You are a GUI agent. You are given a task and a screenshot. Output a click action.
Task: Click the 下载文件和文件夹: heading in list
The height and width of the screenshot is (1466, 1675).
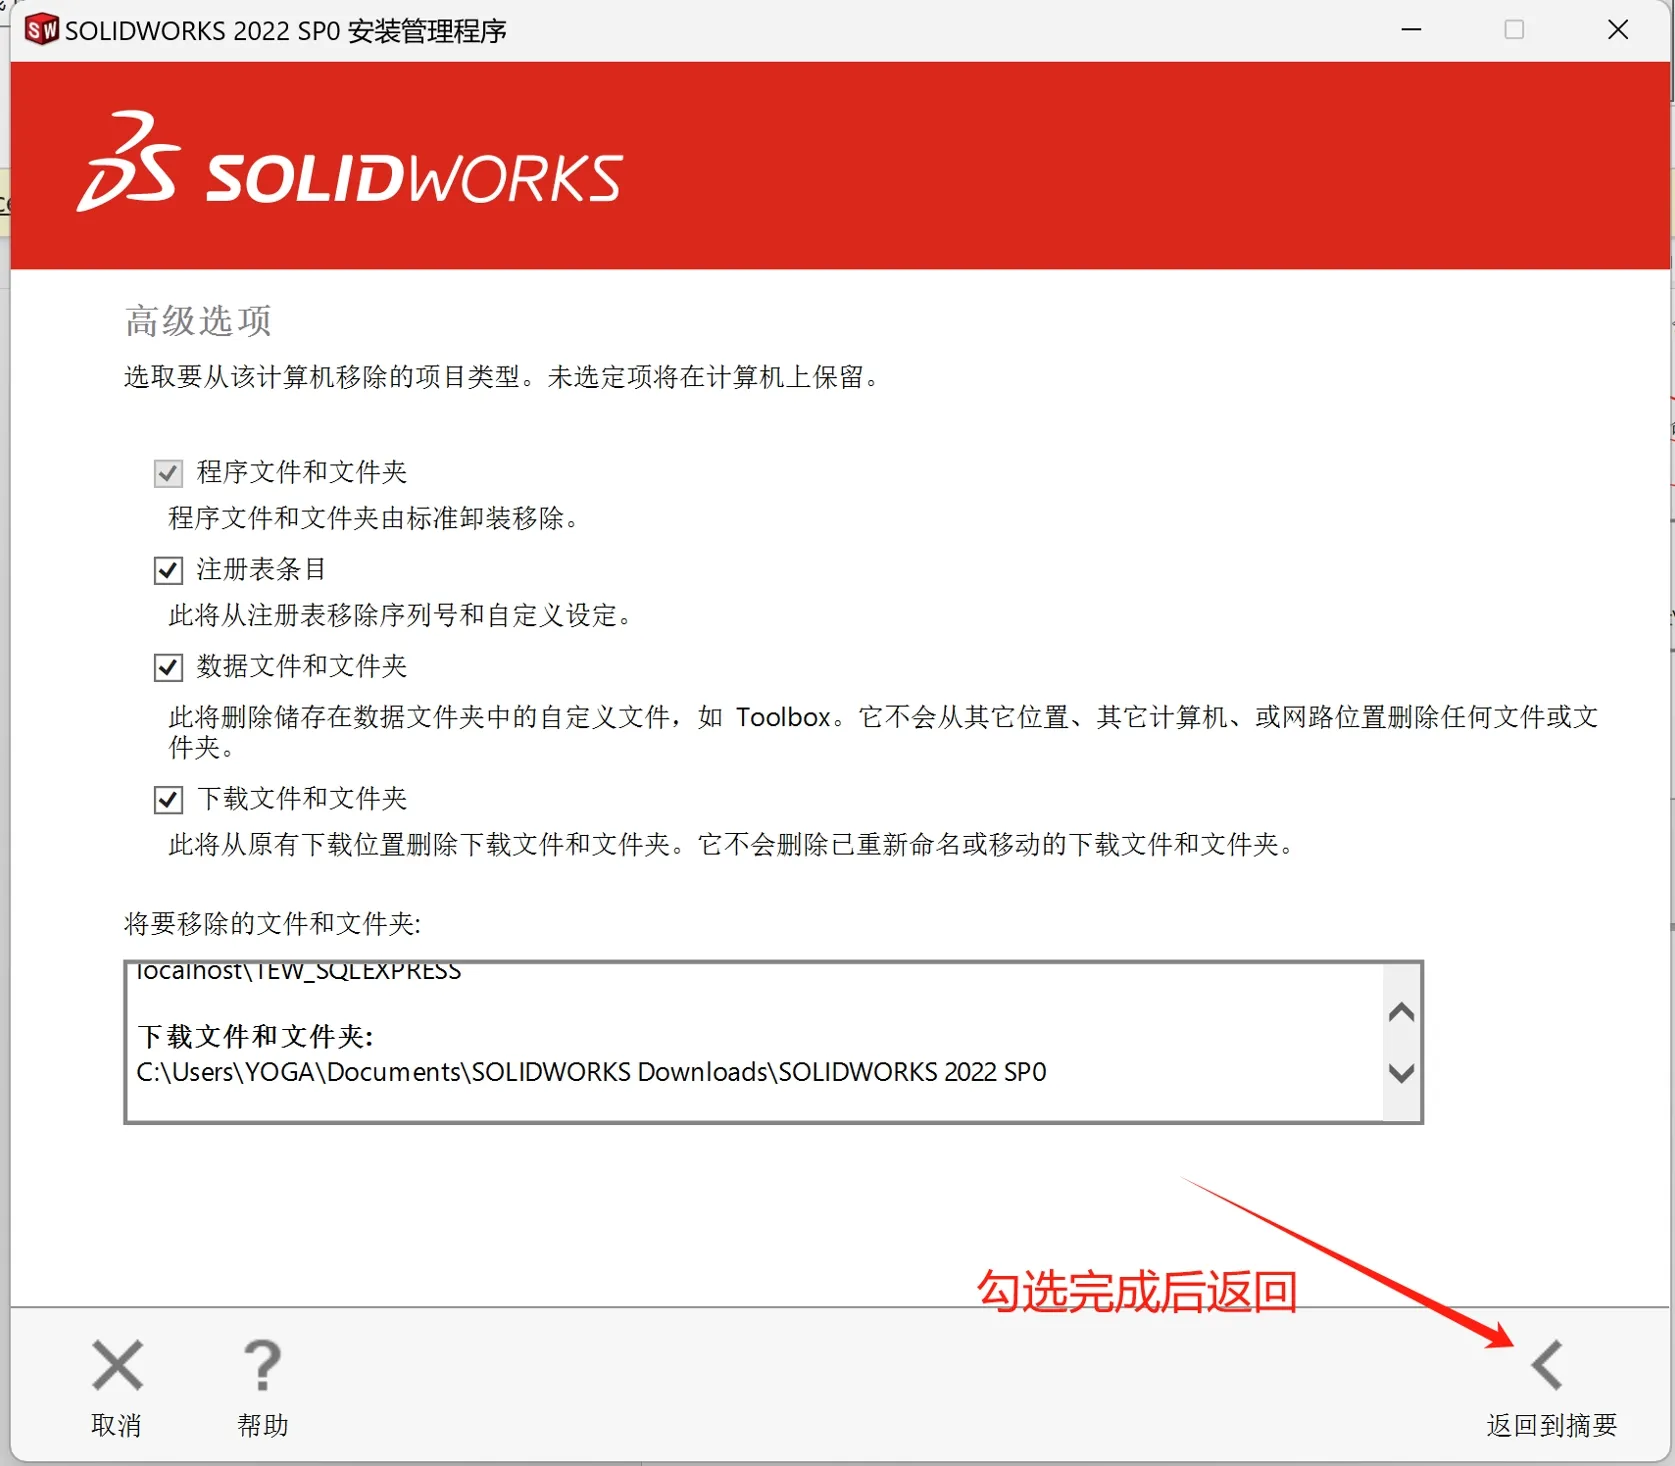coord(255,1036)
